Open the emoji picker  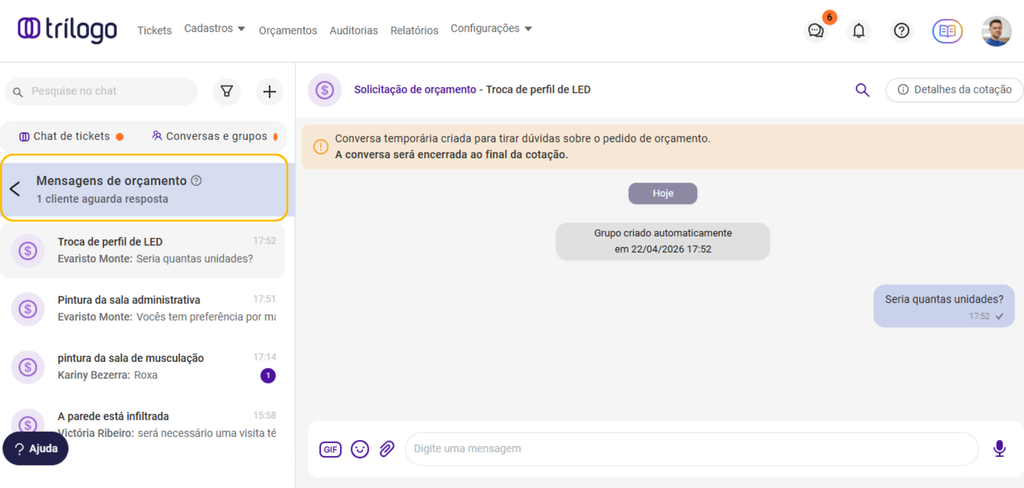360,449
